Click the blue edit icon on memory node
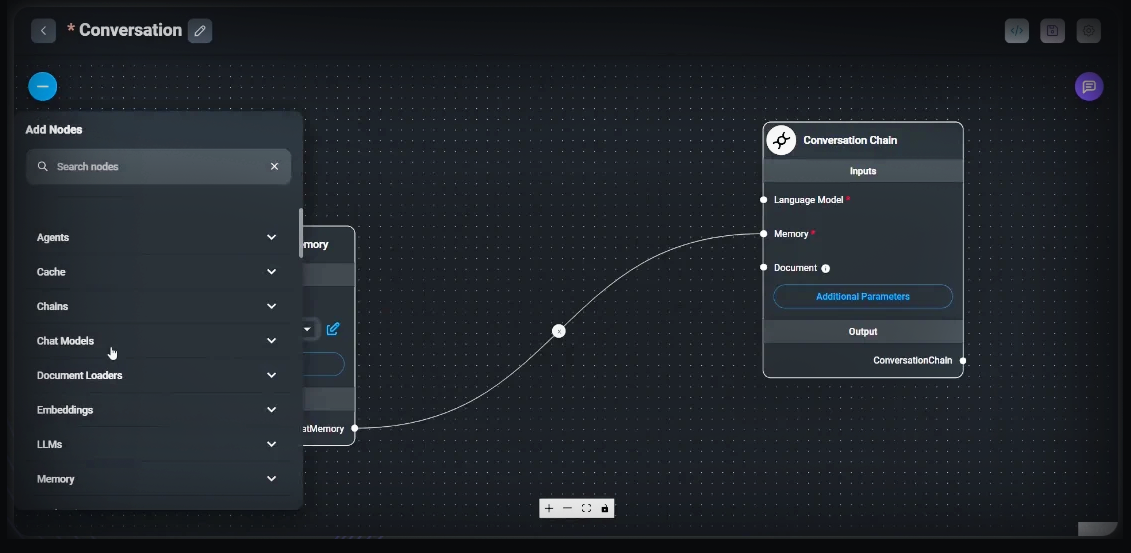1131x553 pixels. click(333, 329)
